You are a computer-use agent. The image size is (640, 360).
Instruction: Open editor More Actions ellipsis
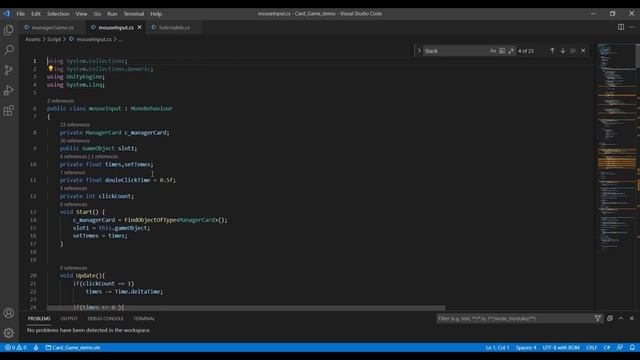click(632, 27)
